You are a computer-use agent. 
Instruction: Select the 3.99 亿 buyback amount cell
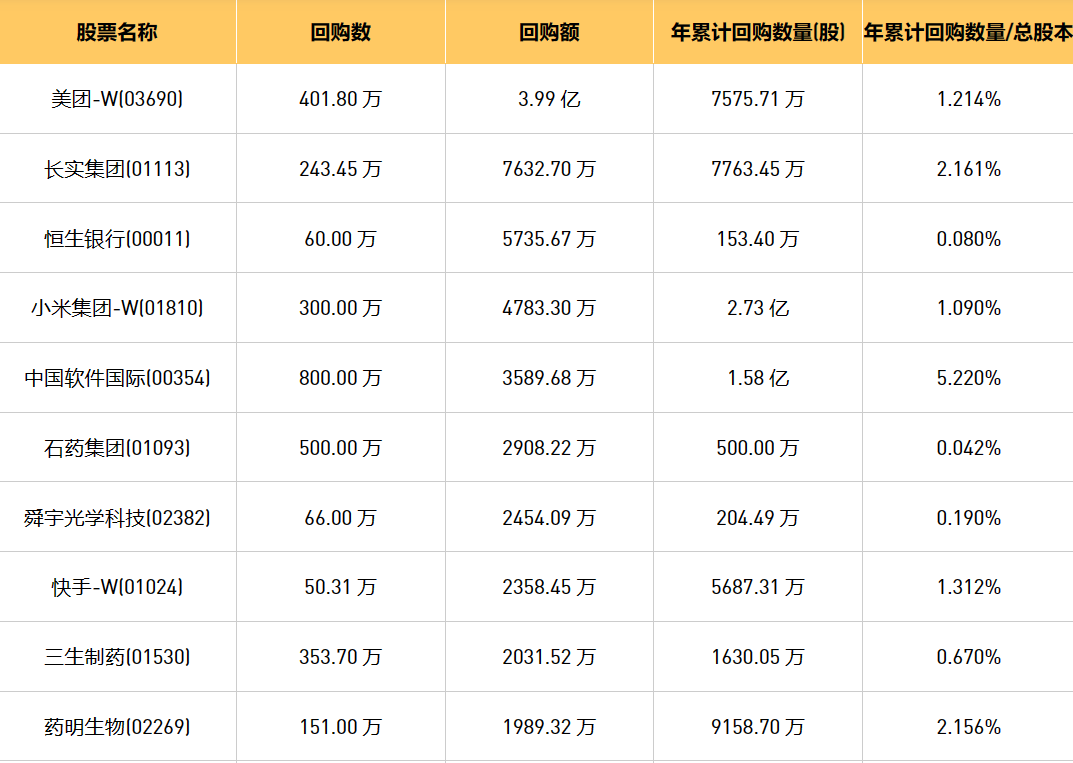tap(549, 99)
